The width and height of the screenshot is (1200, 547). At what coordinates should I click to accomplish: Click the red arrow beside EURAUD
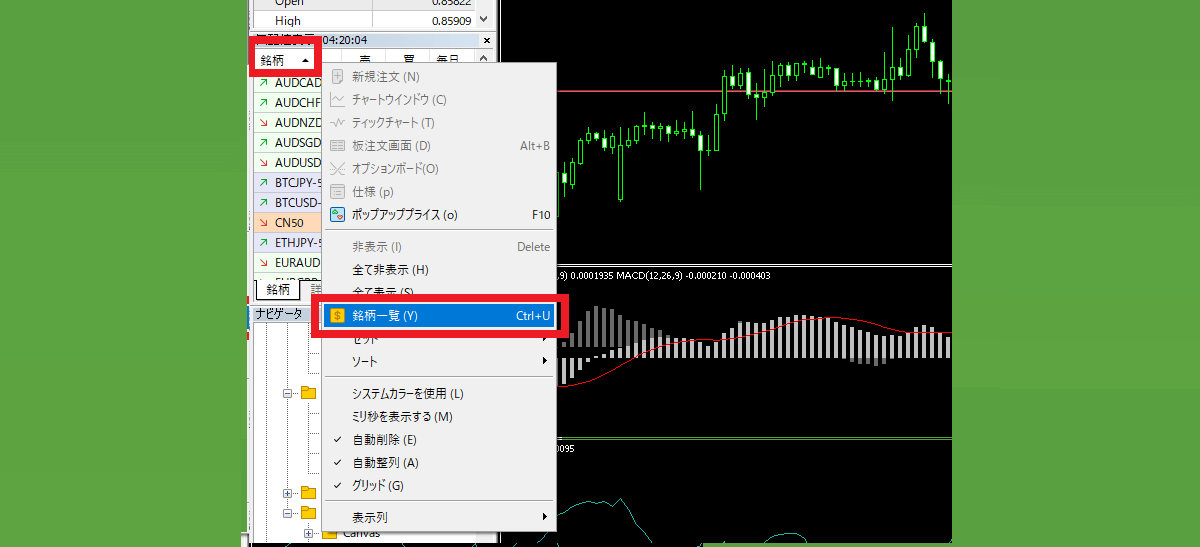coord(262,263)
